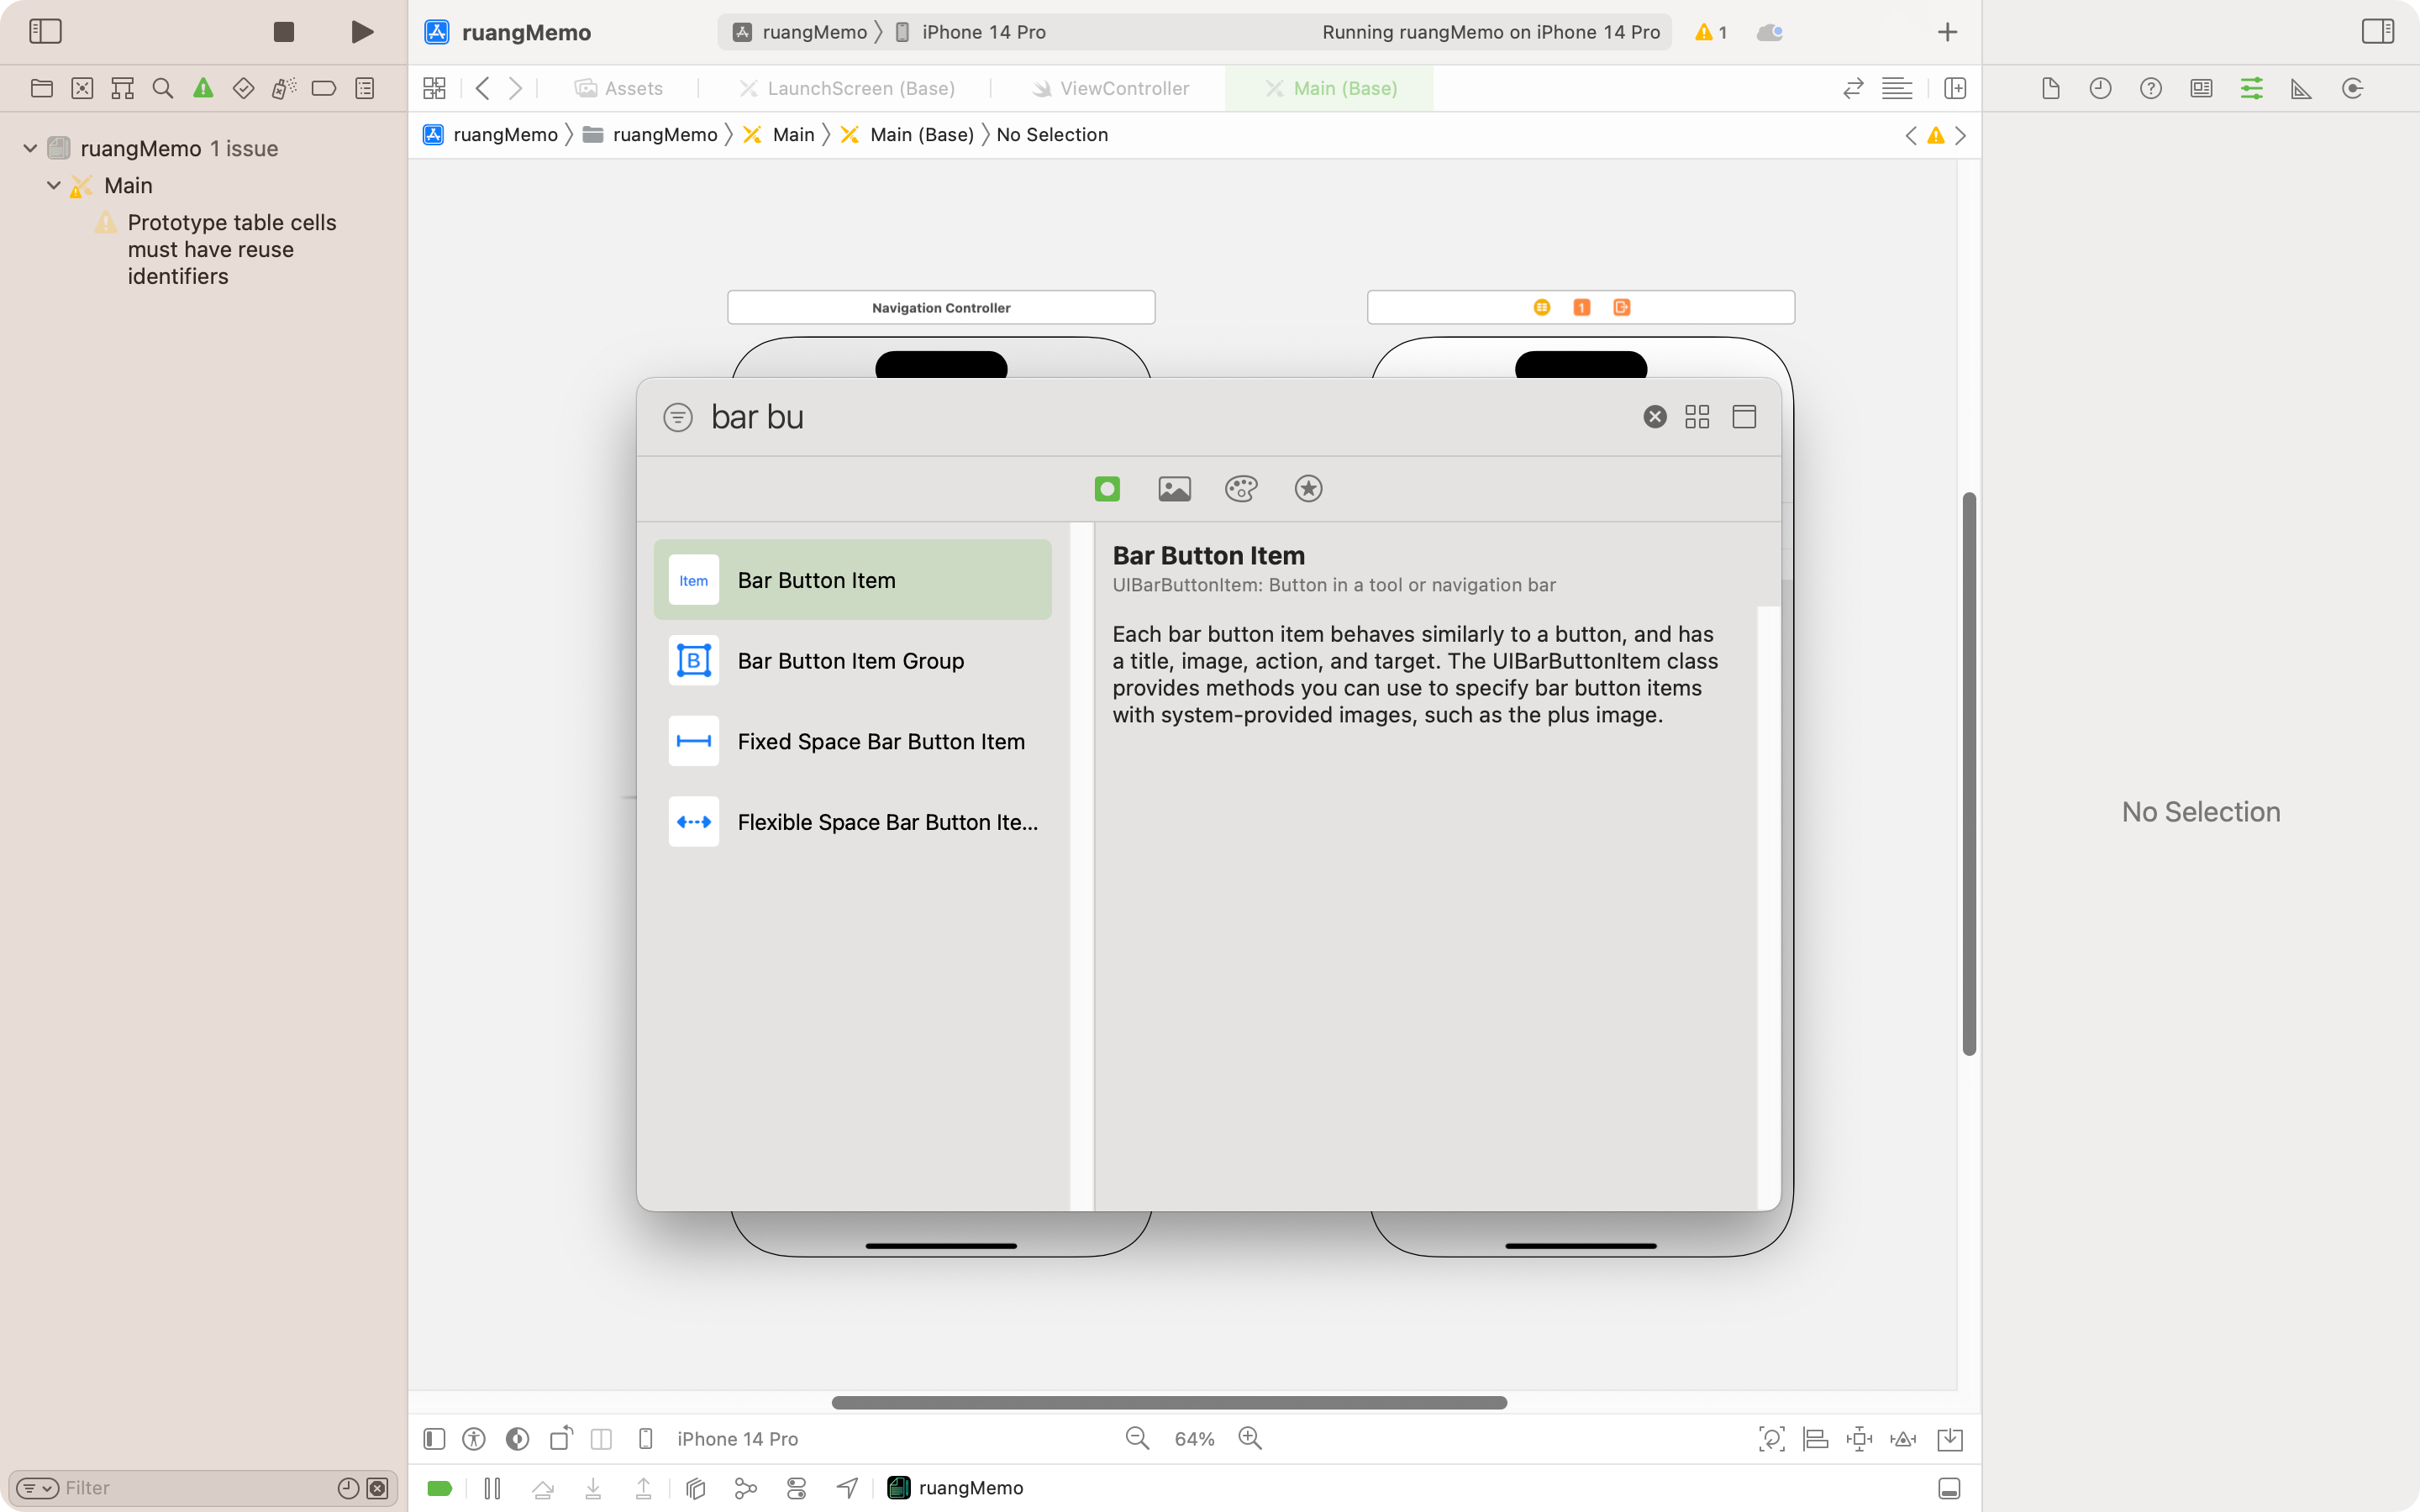The height and width of the screenshot is (1512, 2420).
Task: Go forward in editor history
Action: point(515,89)
